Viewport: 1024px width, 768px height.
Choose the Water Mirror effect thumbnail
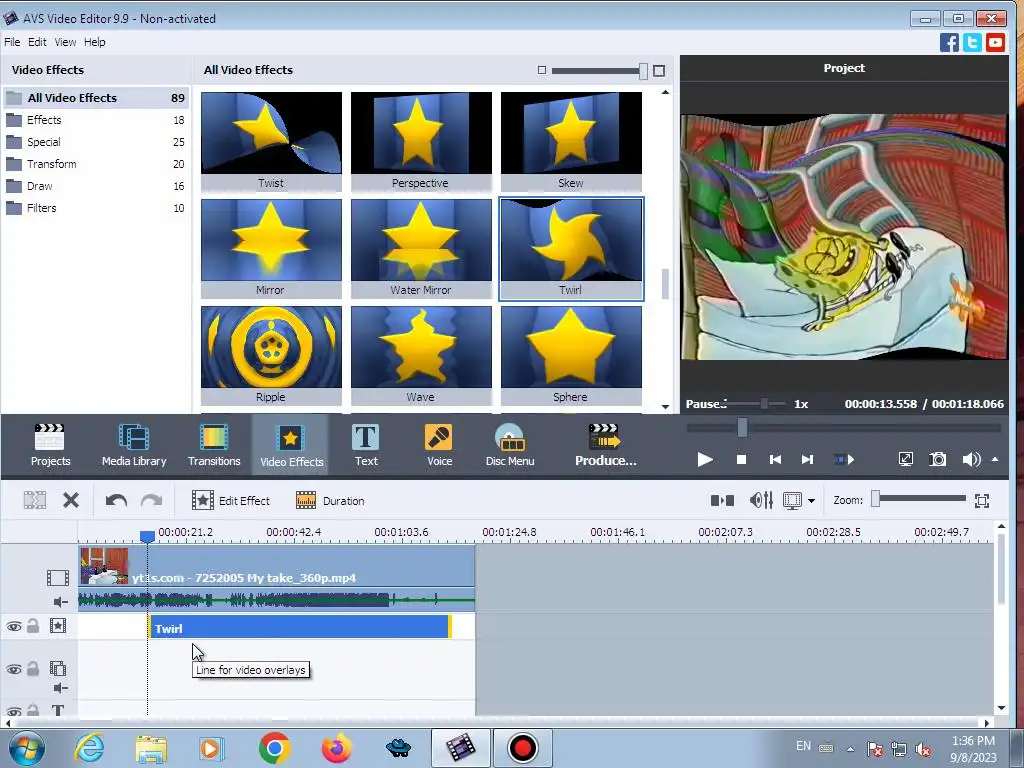(x=421, y=248)
